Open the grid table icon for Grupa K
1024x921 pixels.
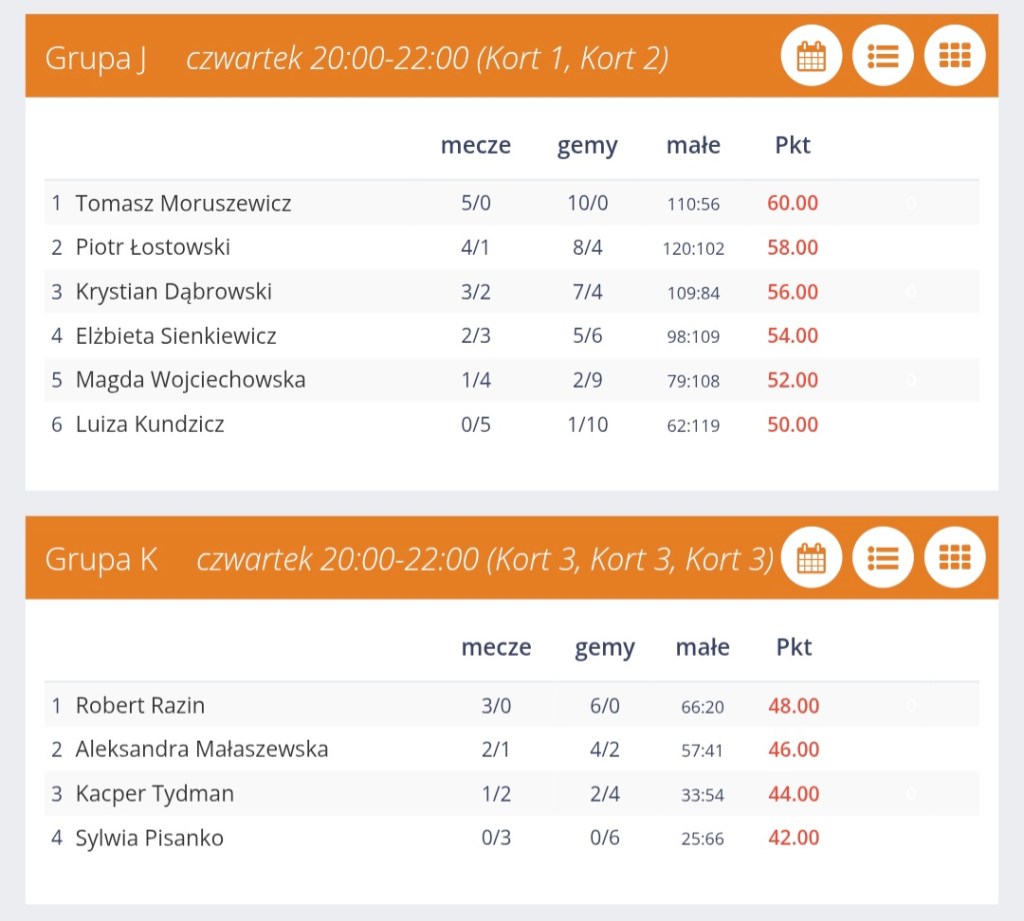[x=955, y=557]
